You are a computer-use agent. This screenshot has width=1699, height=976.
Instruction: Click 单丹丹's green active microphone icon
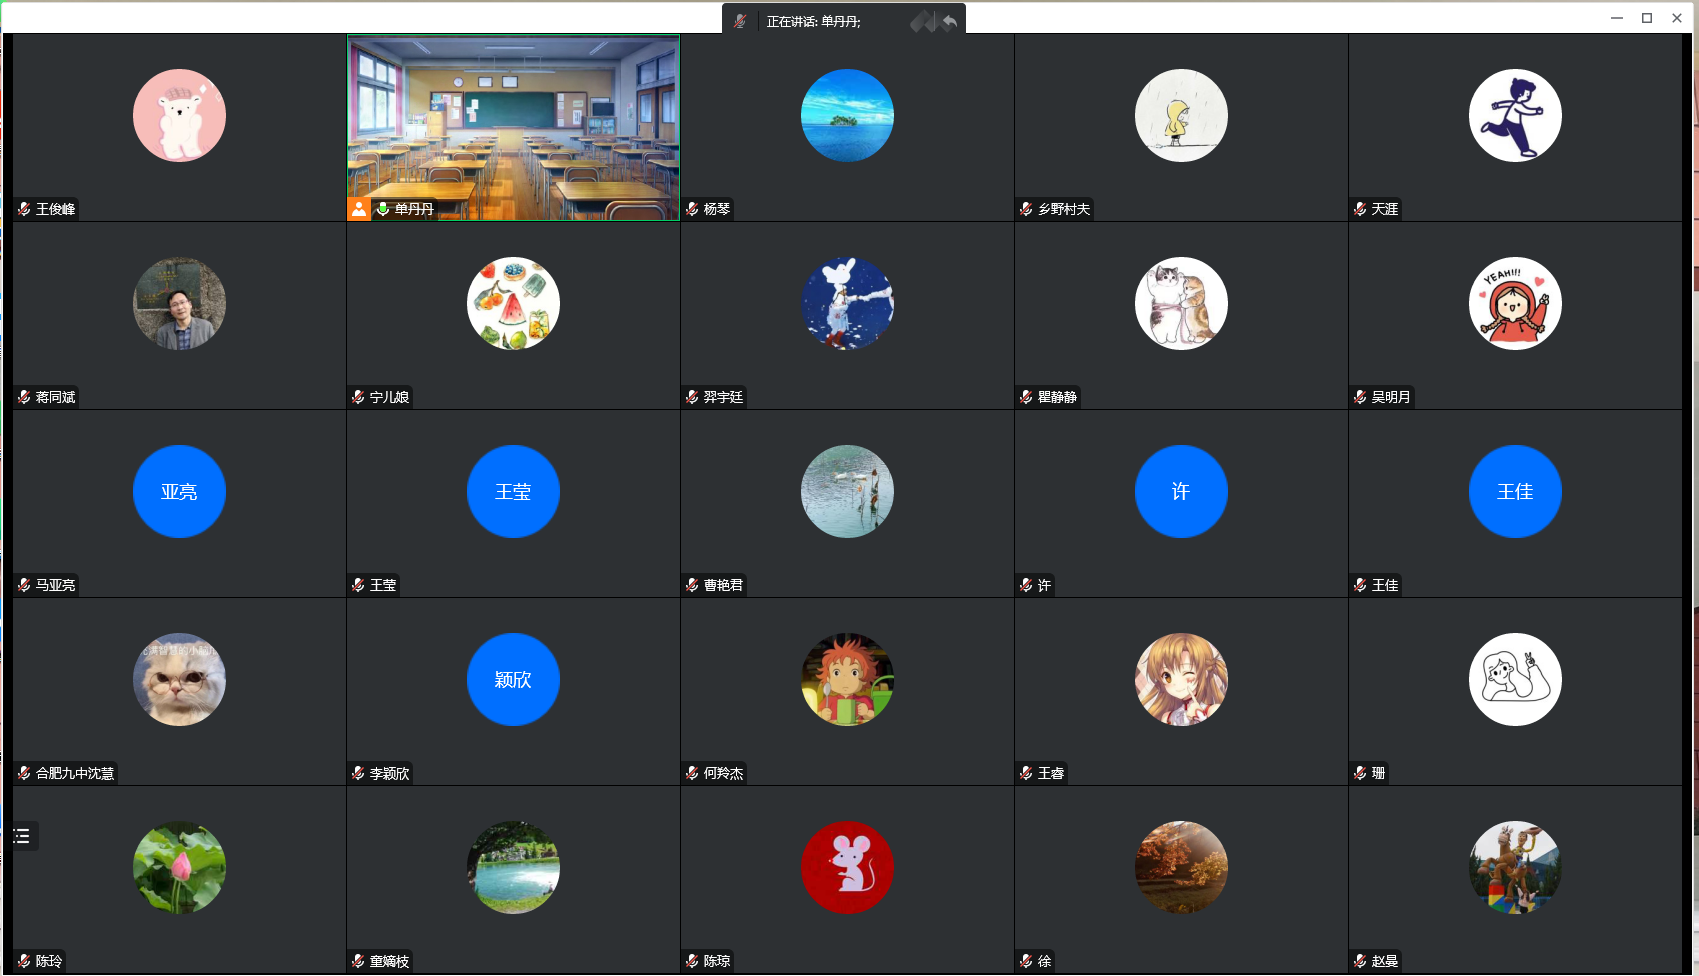coord(382,209)
